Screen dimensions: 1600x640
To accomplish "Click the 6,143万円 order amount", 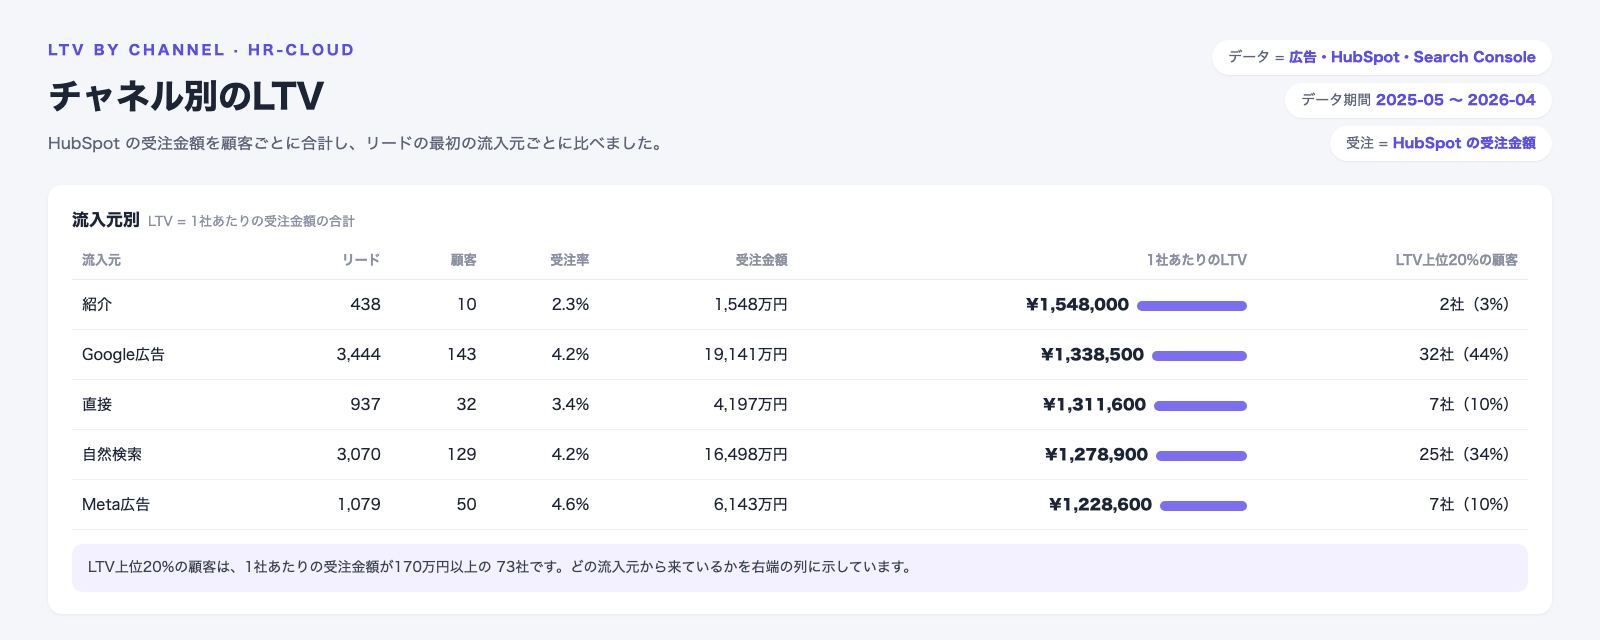I will (x=751, y=504).
